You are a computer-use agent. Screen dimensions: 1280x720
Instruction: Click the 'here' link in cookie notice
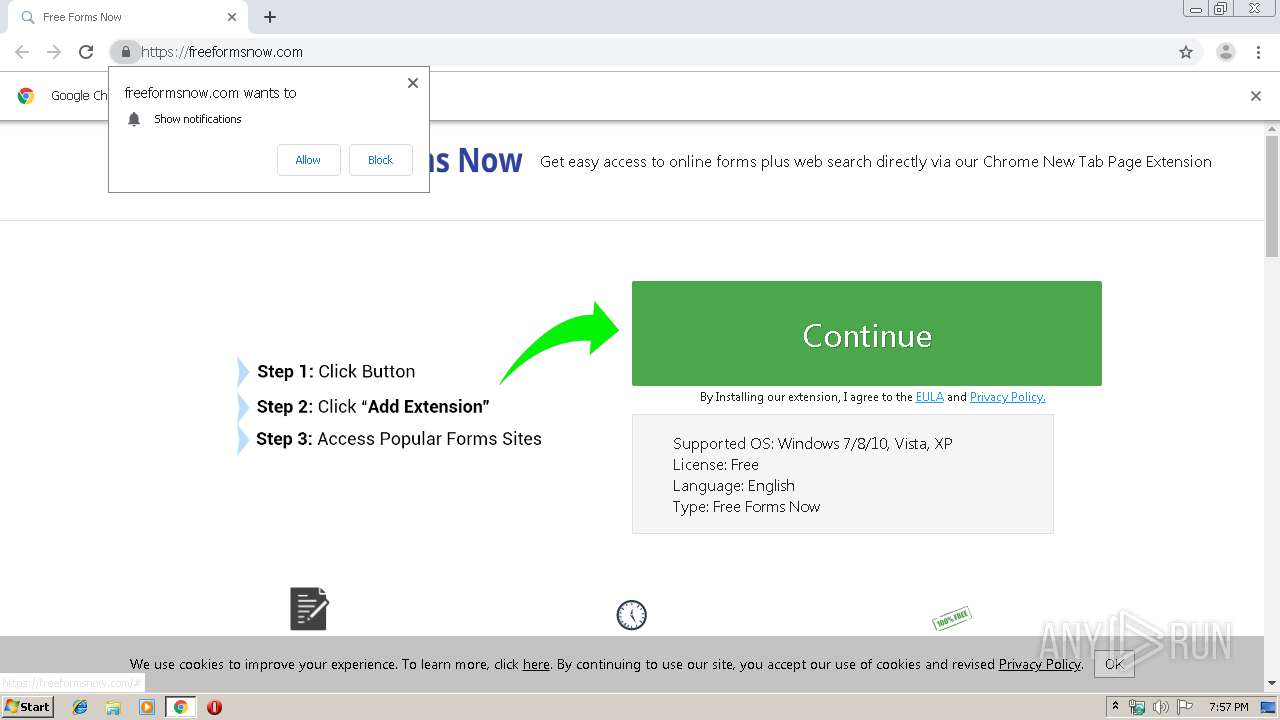(536, 664)
